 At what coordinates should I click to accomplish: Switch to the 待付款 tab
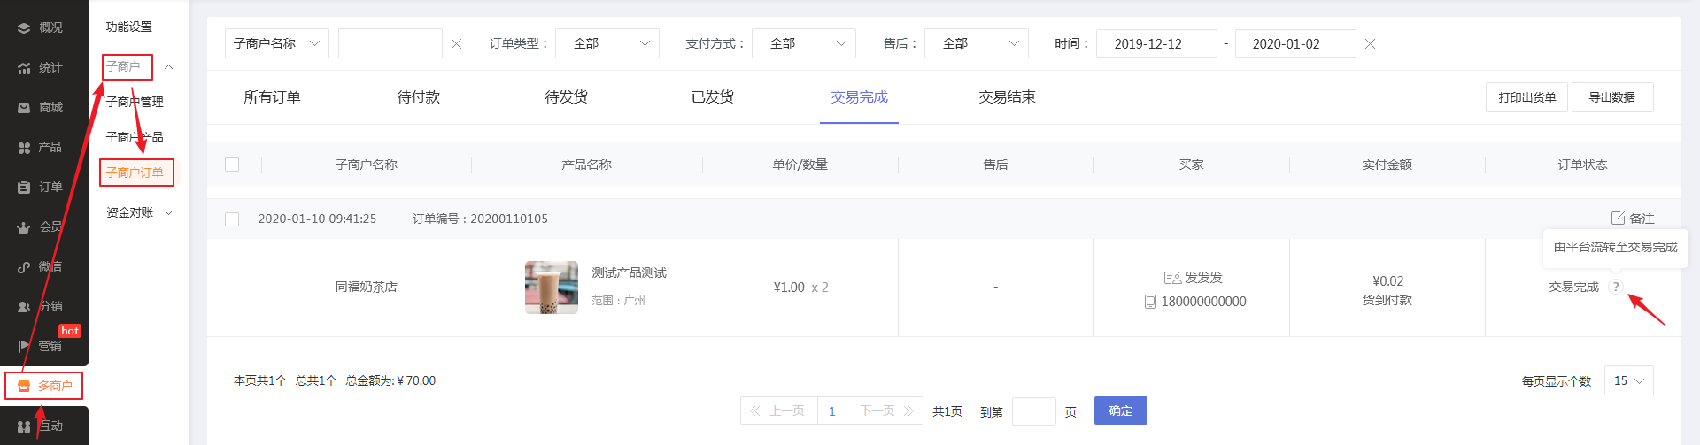click(418, 97)
